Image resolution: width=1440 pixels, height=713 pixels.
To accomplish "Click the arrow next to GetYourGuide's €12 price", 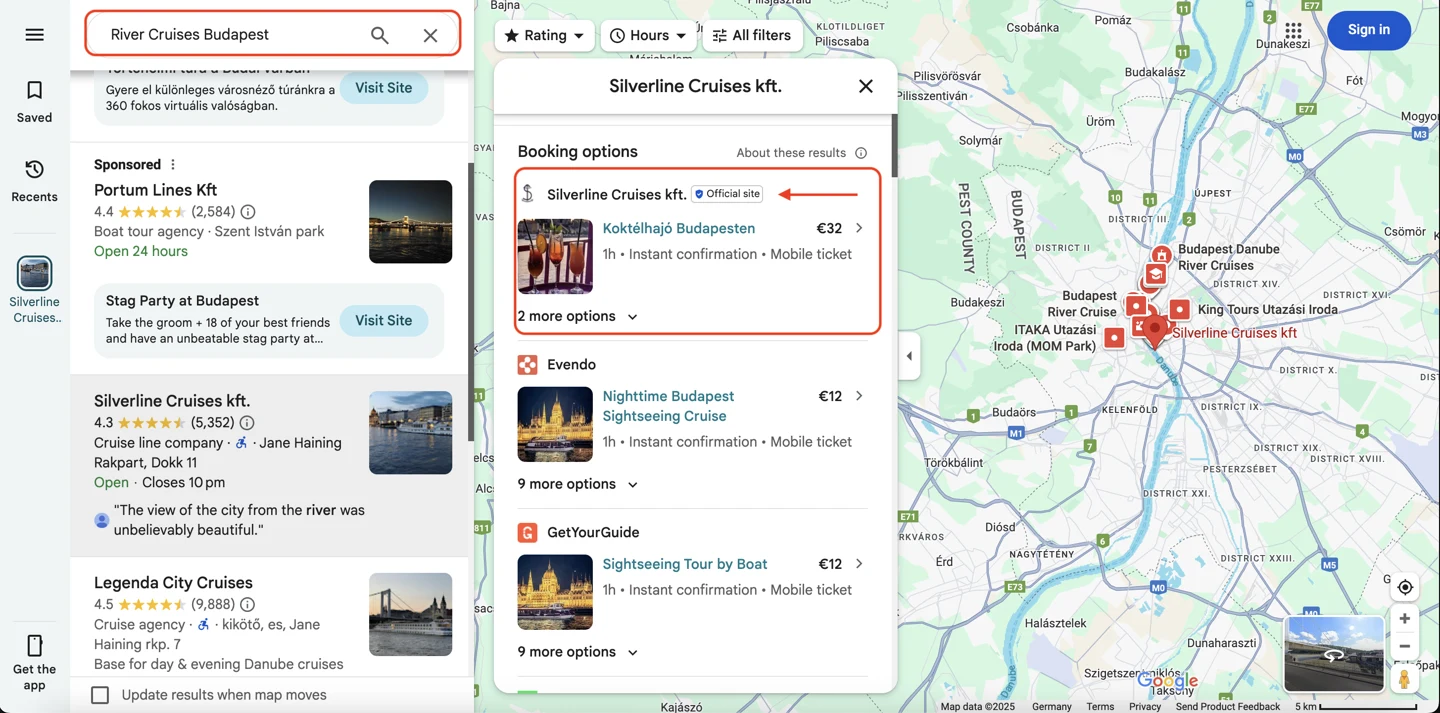I will 859,564.
